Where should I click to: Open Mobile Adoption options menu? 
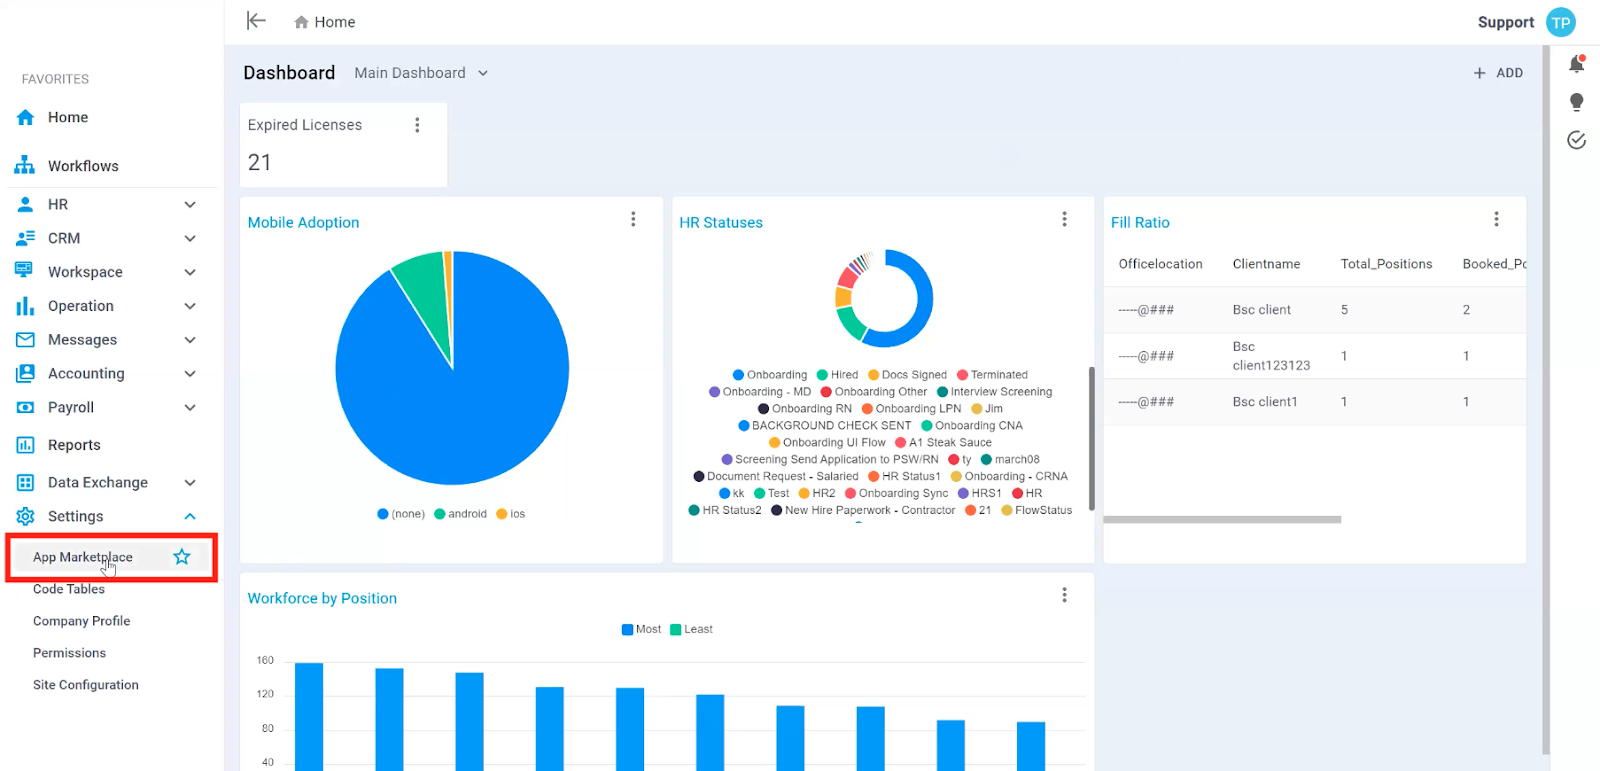point(633,219)
